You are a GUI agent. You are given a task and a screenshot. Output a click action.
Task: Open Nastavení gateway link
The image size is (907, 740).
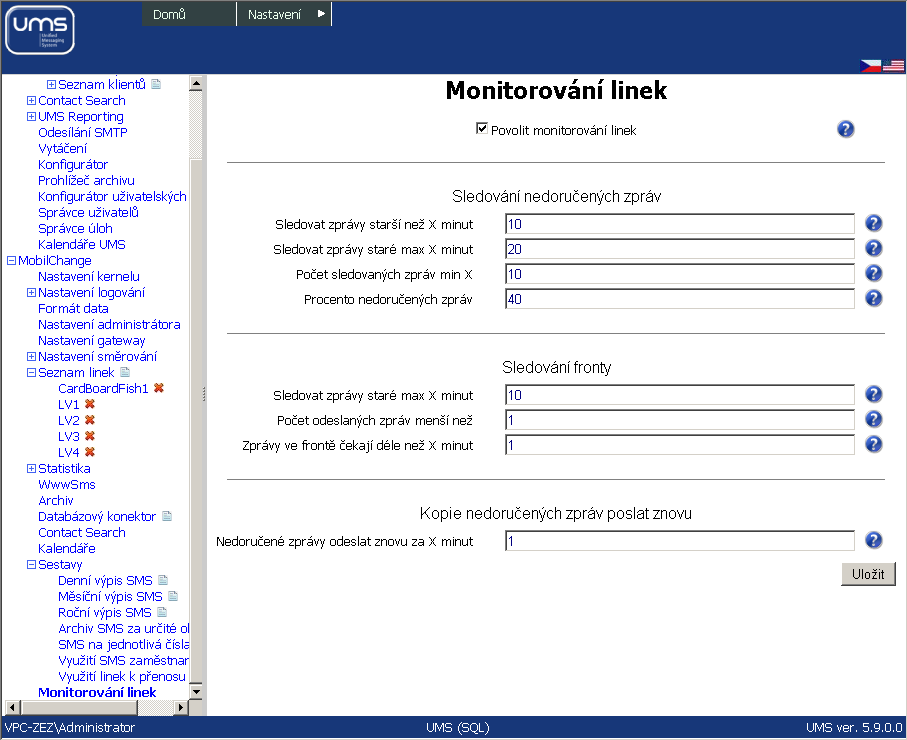tap(92, 341)
